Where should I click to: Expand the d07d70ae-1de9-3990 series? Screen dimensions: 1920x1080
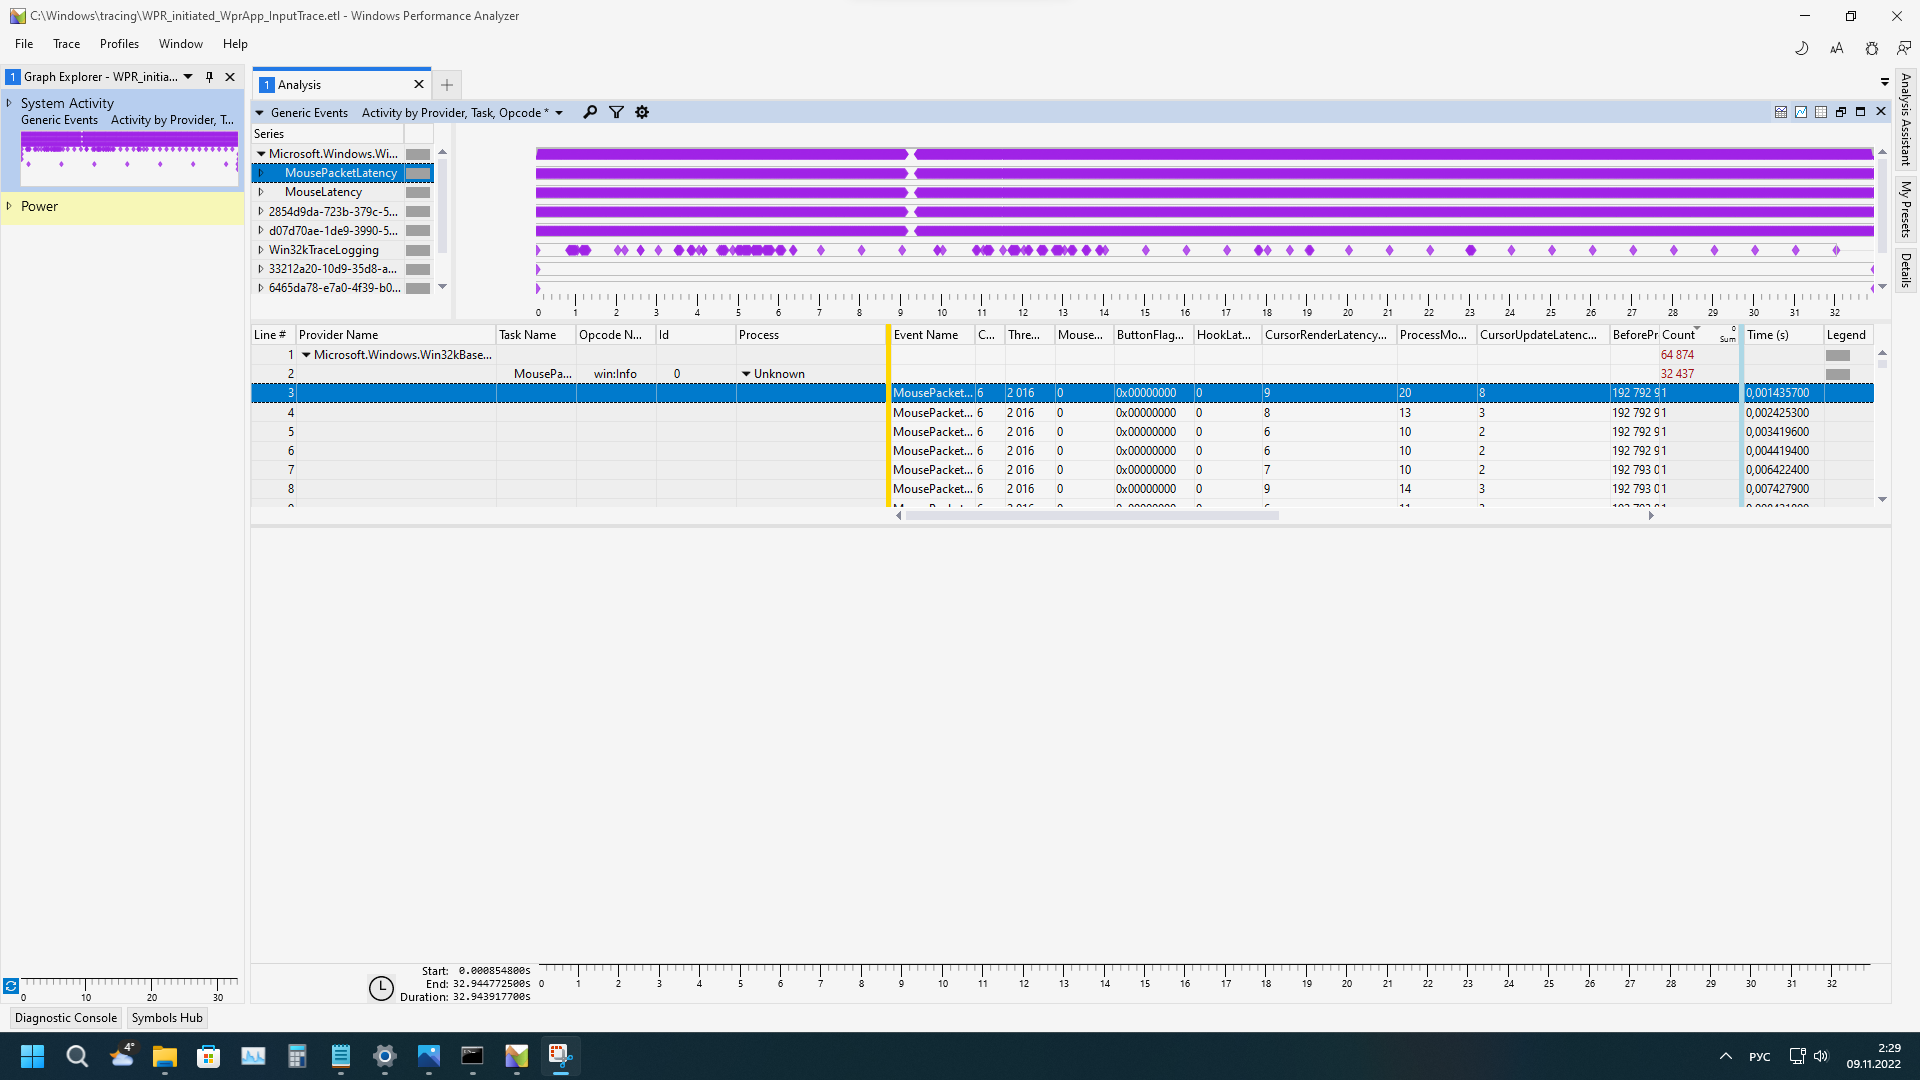point(261,231)
